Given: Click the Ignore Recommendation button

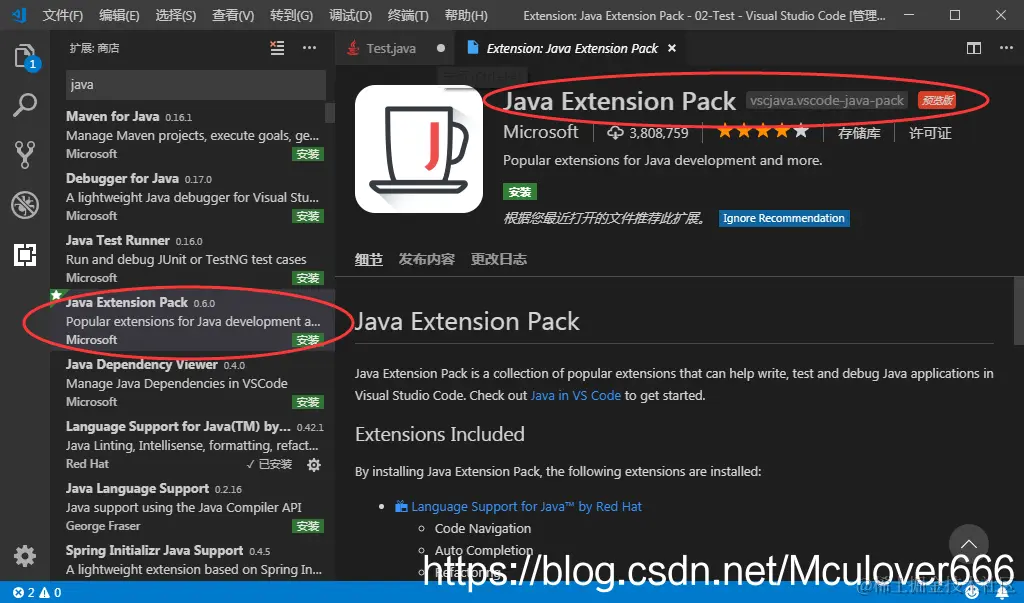Looking at the screenshot, I should point(784,218).
